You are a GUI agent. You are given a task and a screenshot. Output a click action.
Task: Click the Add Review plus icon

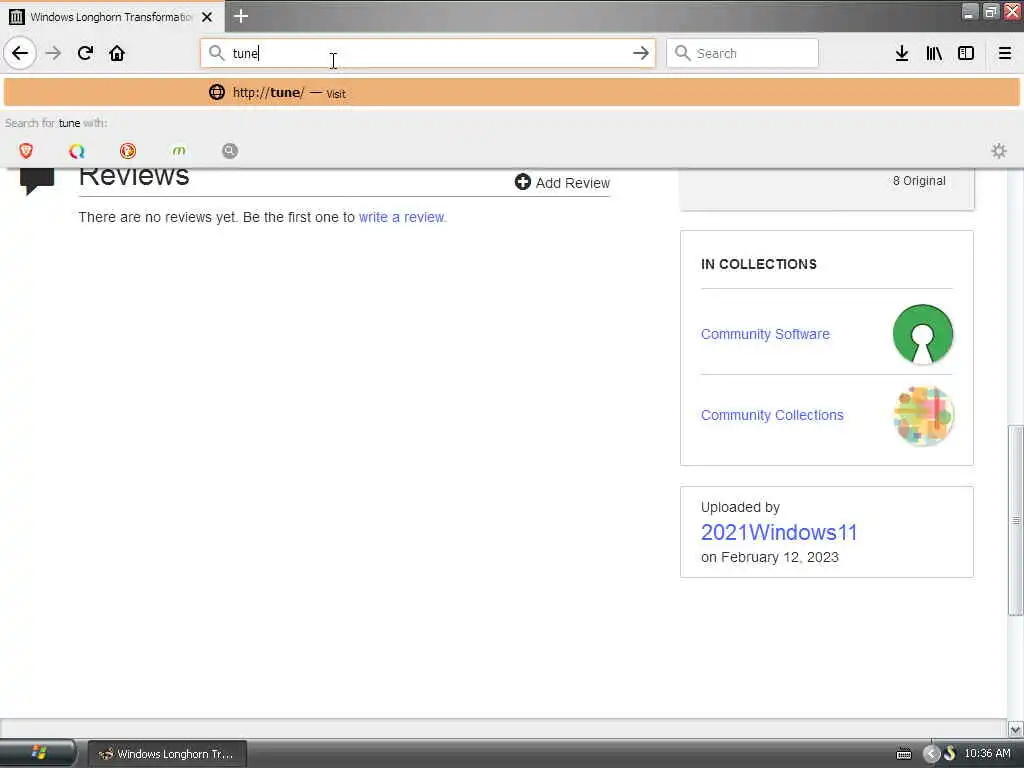click(522, 182)
